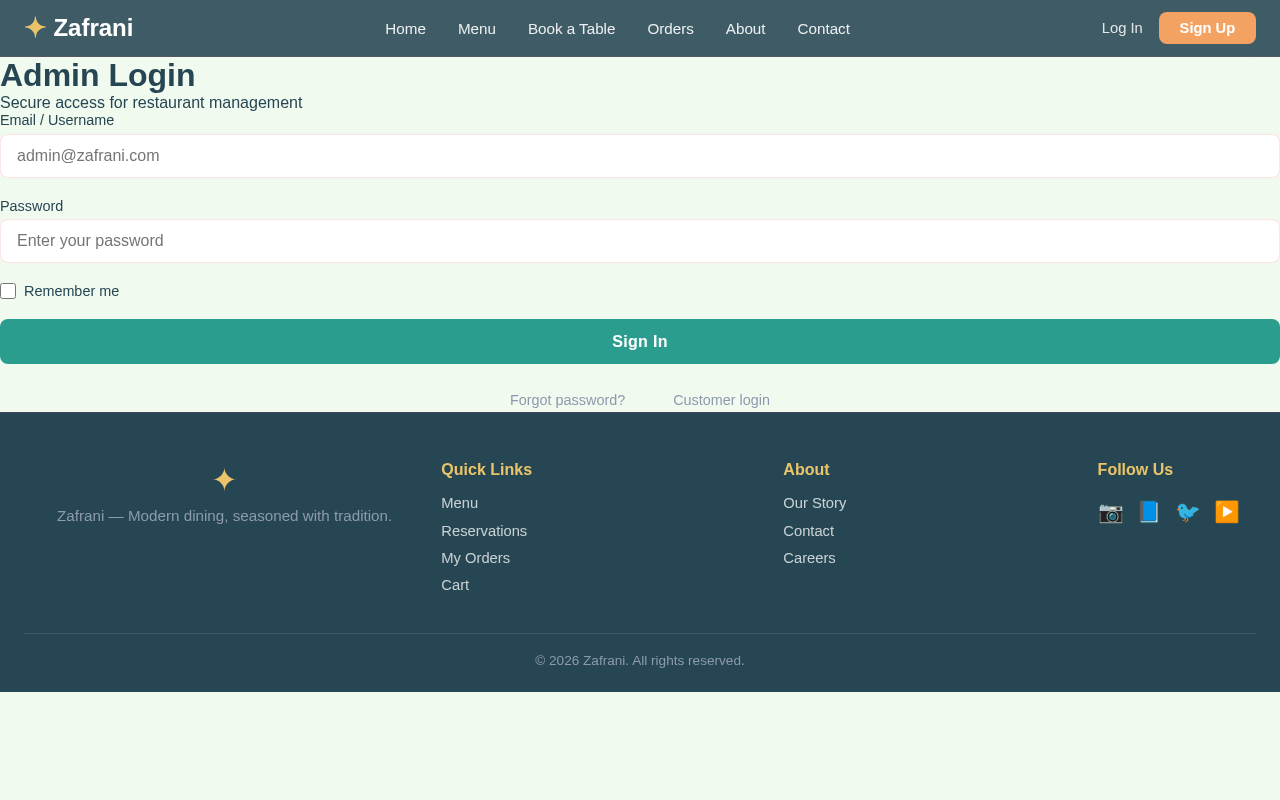This screenshot has height=800, width=1280.
Task: Click the About heading in footer
Action: point(806,470)
